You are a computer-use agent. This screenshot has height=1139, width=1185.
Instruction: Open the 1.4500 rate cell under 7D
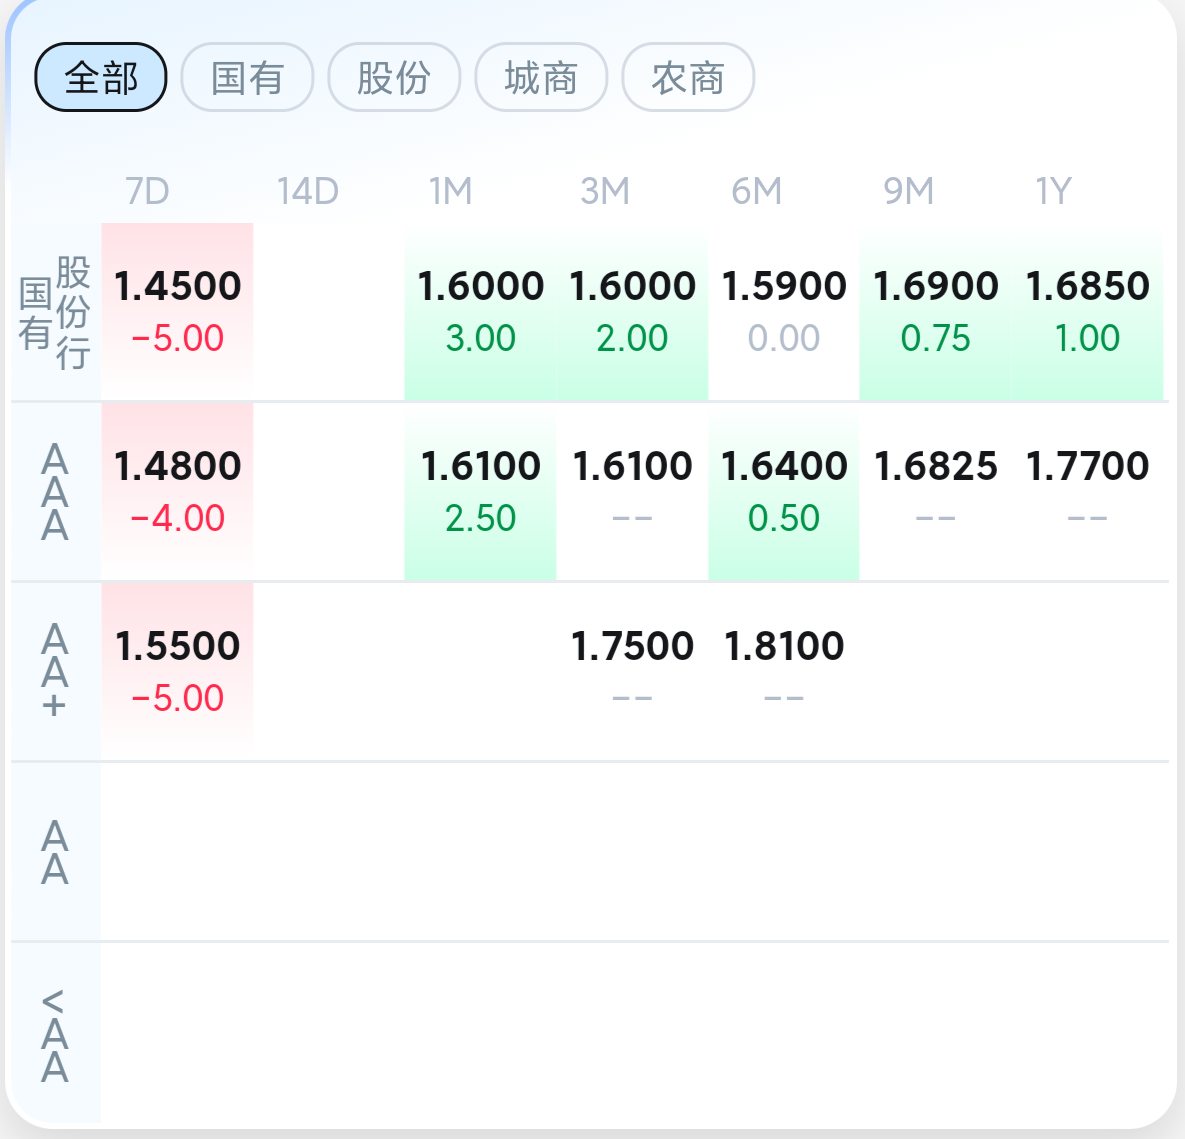click(x=177, y=311)
